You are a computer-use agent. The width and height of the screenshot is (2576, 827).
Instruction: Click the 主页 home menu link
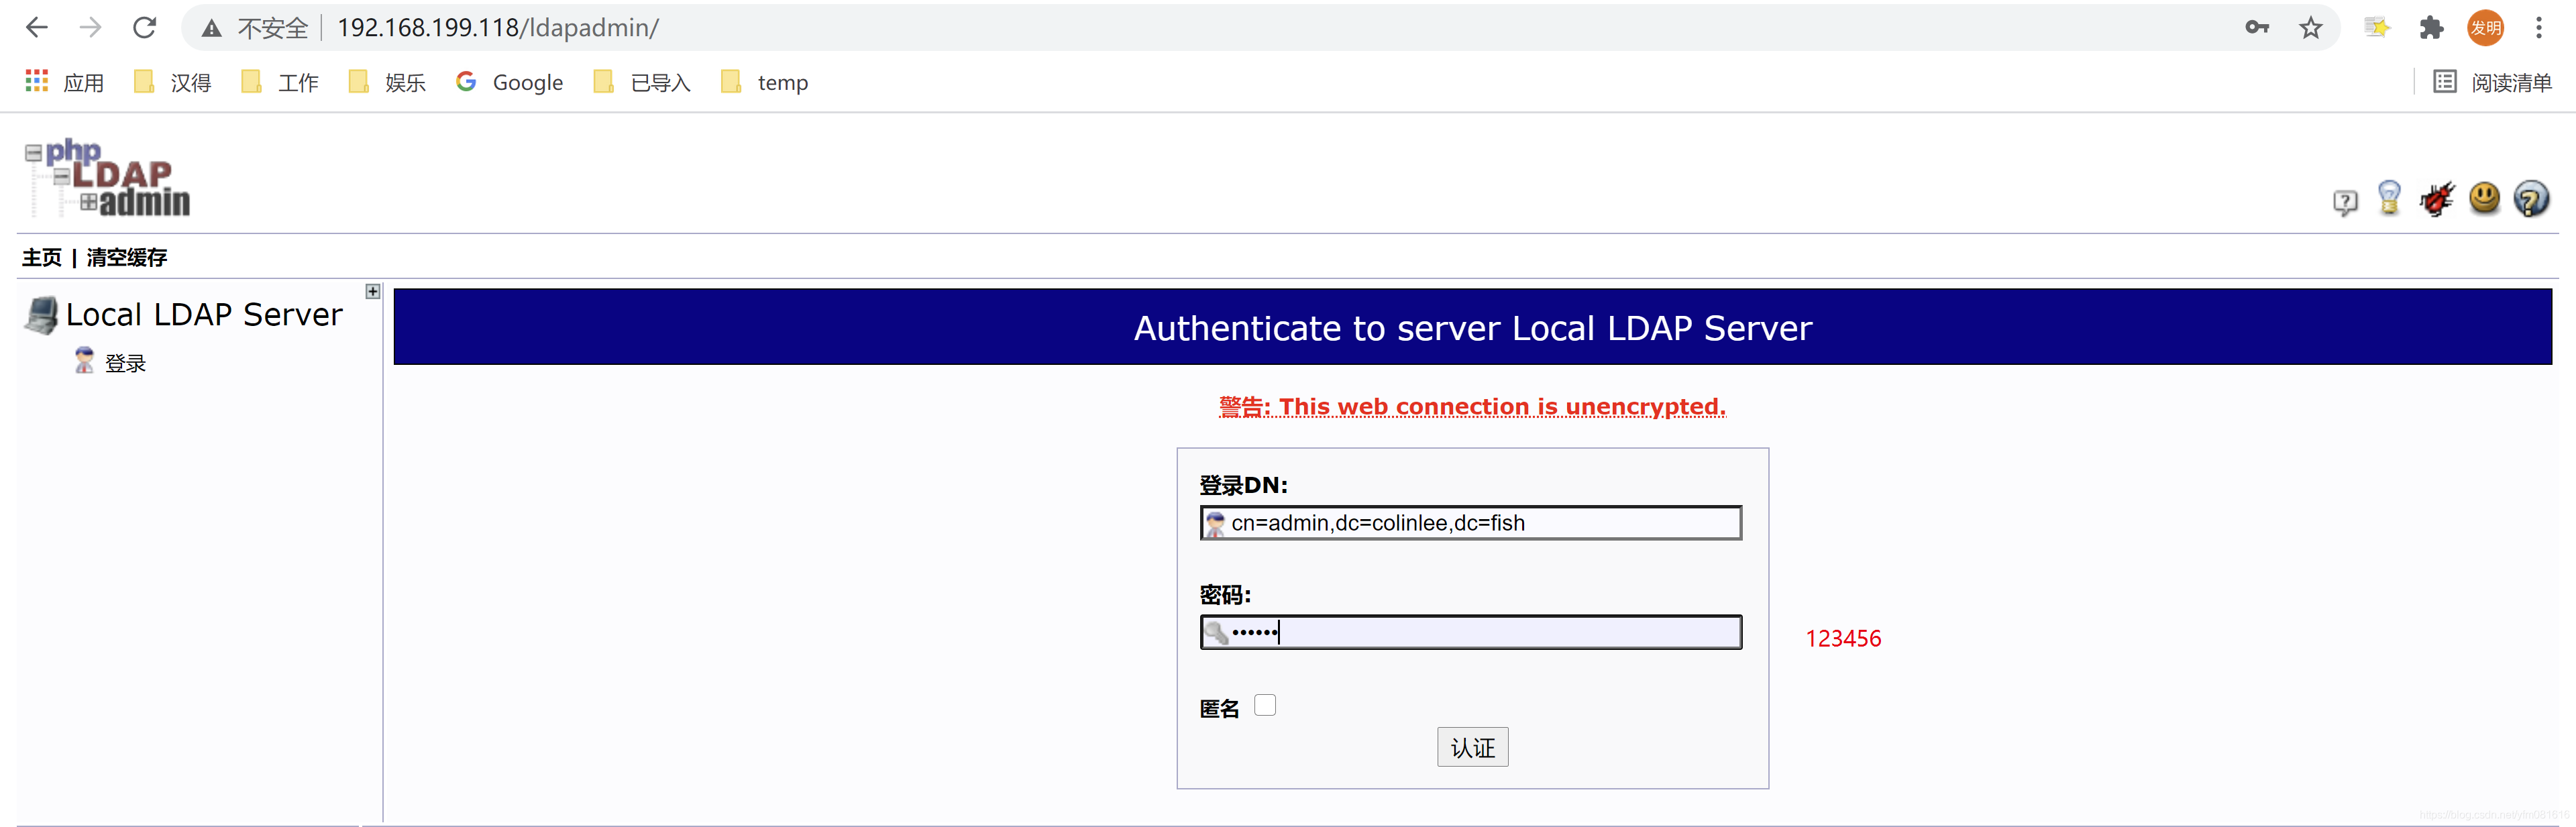tap(42, 257)
